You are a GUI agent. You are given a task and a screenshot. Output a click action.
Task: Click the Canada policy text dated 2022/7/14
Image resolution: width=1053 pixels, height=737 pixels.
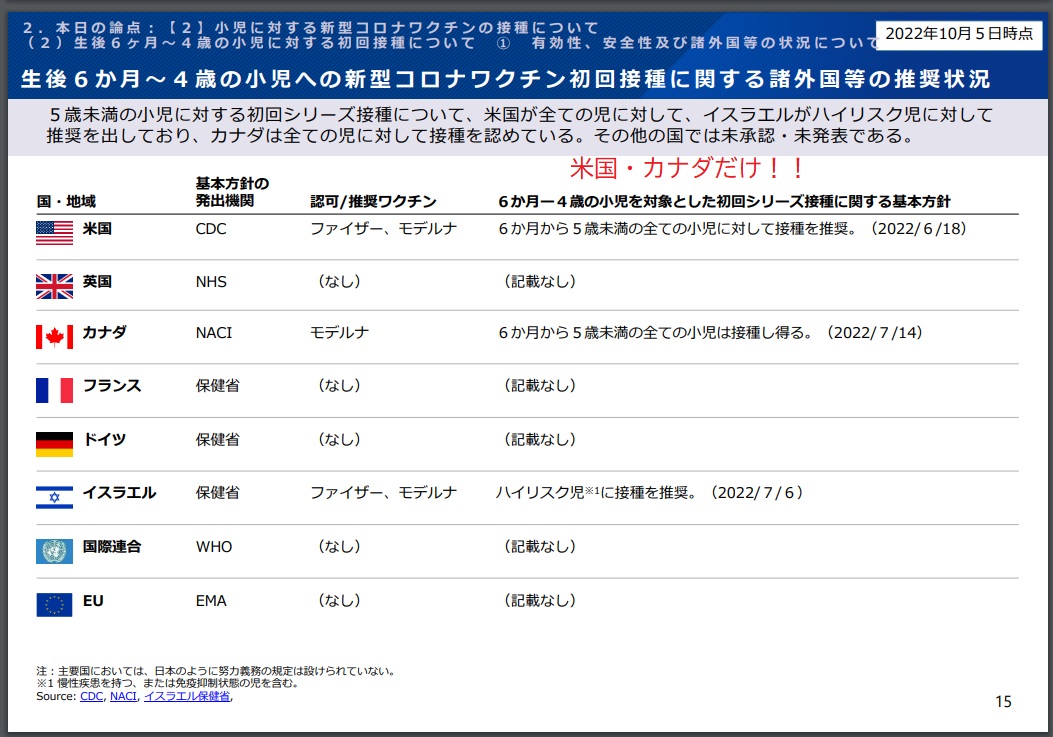pyautogui.click(x=711, y=333)
